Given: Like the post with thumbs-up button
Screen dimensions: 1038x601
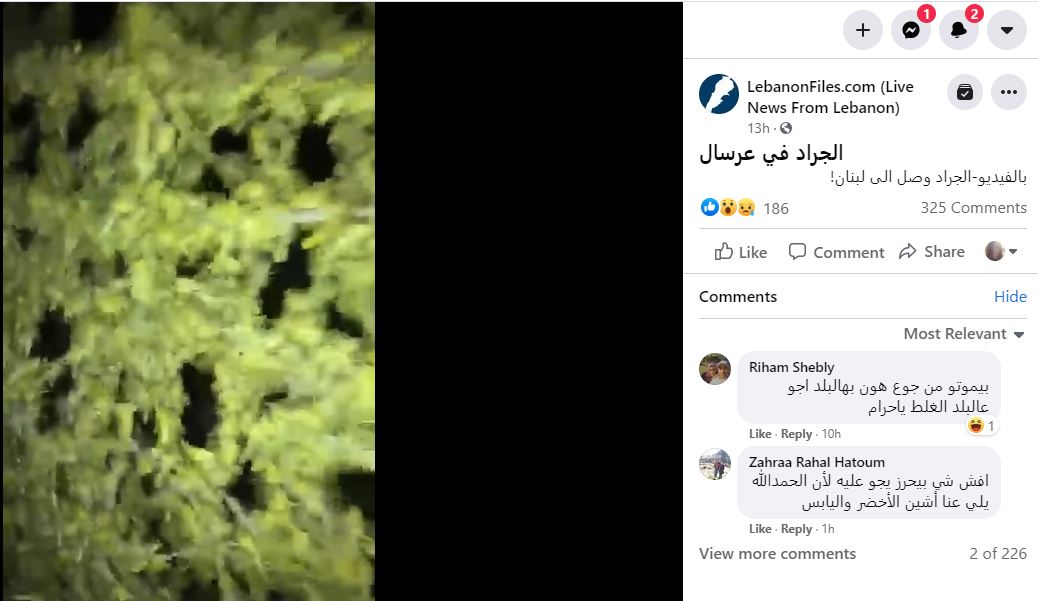Looking at the screenshot, I should pyautogui.click(x=741, y=252).
